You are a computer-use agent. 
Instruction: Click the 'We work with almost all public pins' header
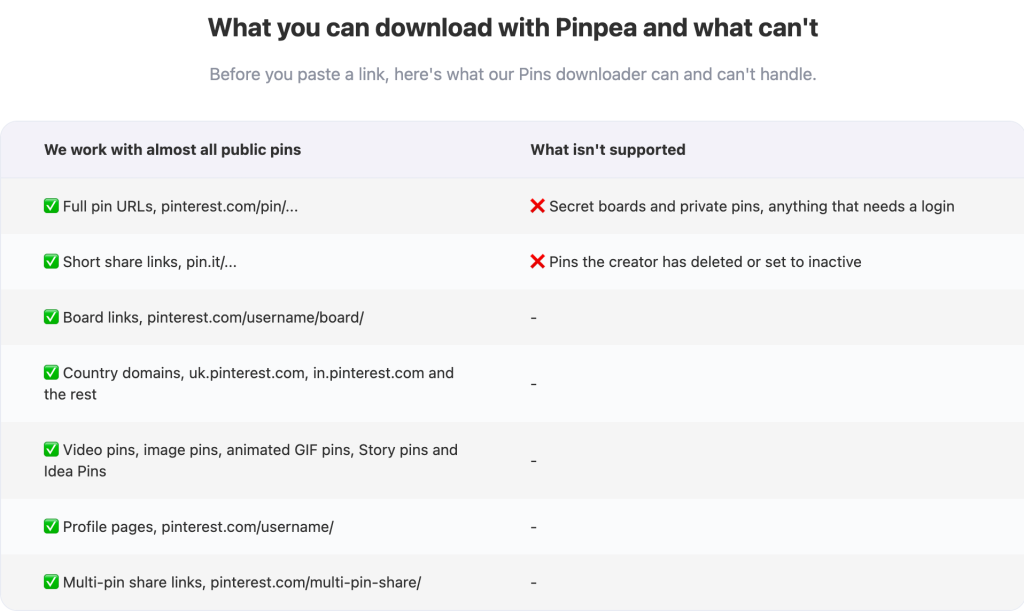(172, 149)
